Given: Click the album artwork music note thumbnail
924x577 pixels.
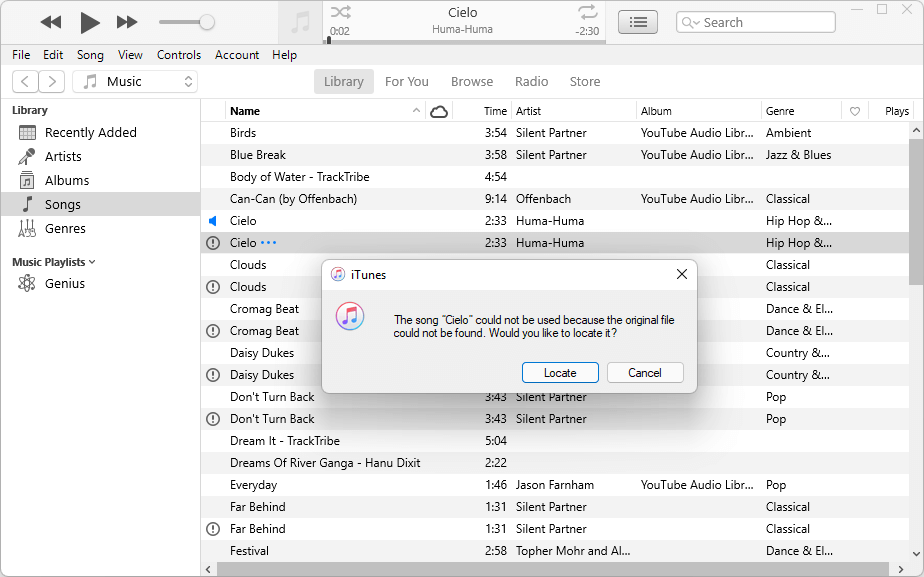Looking at the screenshot, I should click(x=301, y=22).
